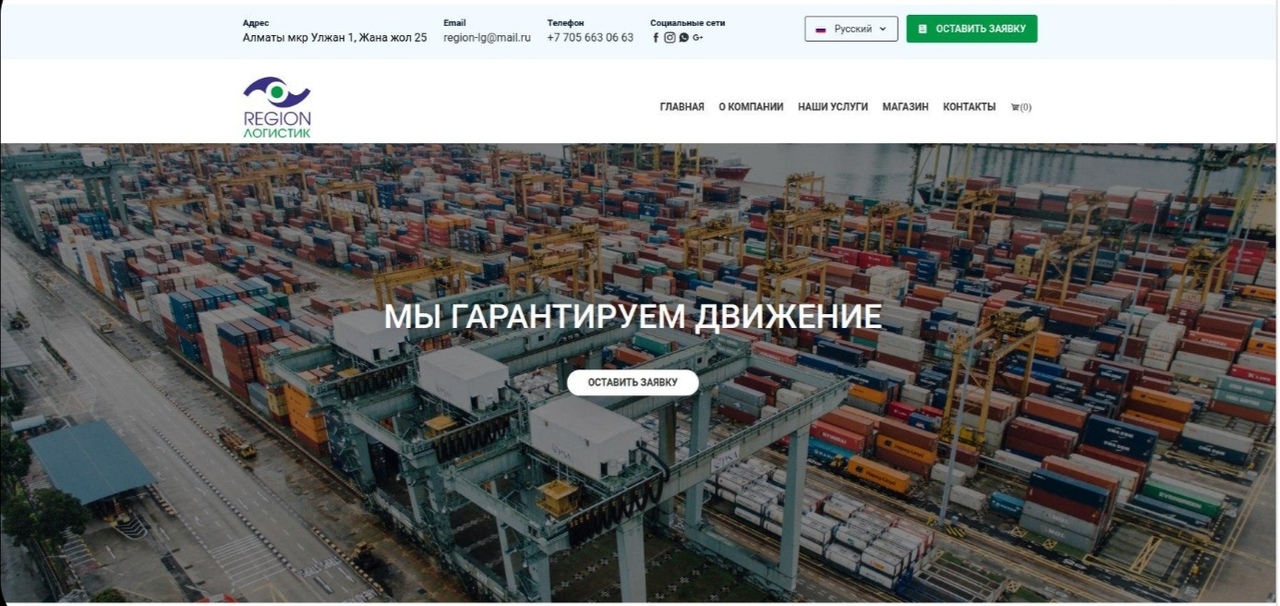Click the white Оставить заявку hero button
This screenshot has height=606, width=1280.
point(633,382)
